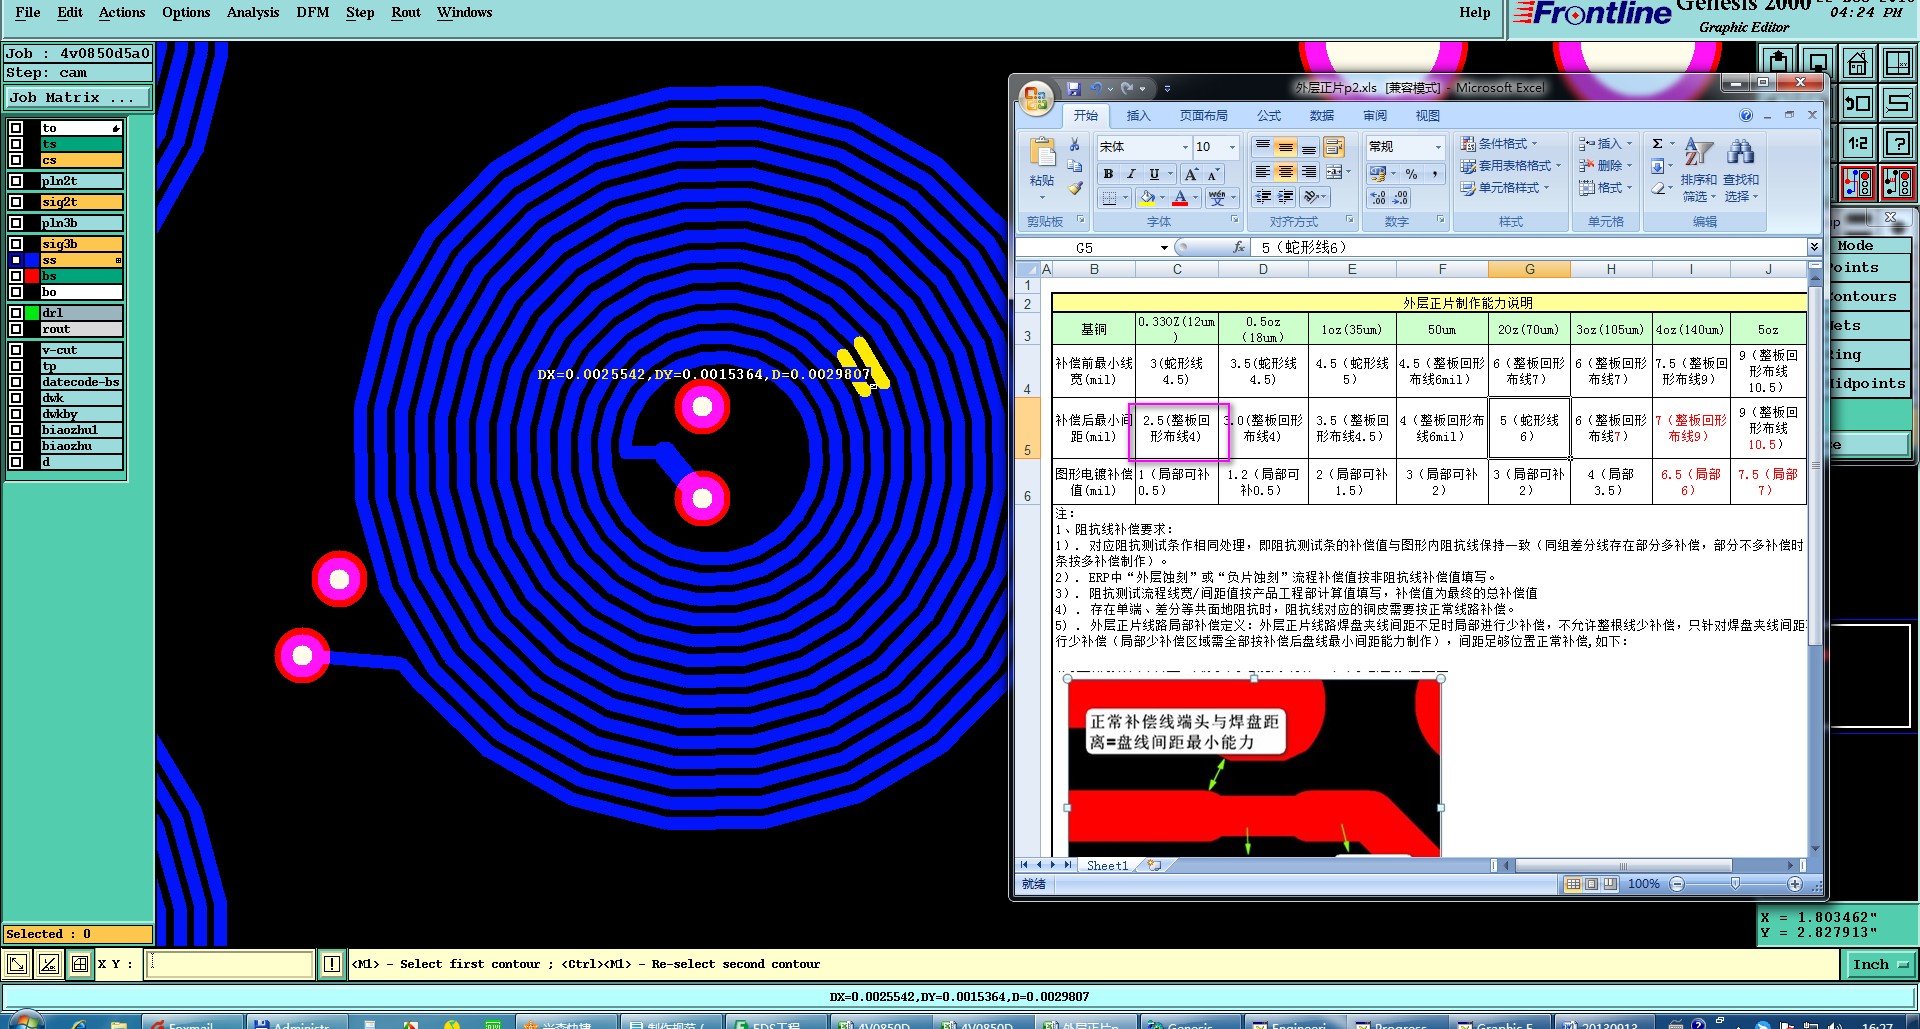Open the Analysis menu in Genesis

[x=253, y=12]
